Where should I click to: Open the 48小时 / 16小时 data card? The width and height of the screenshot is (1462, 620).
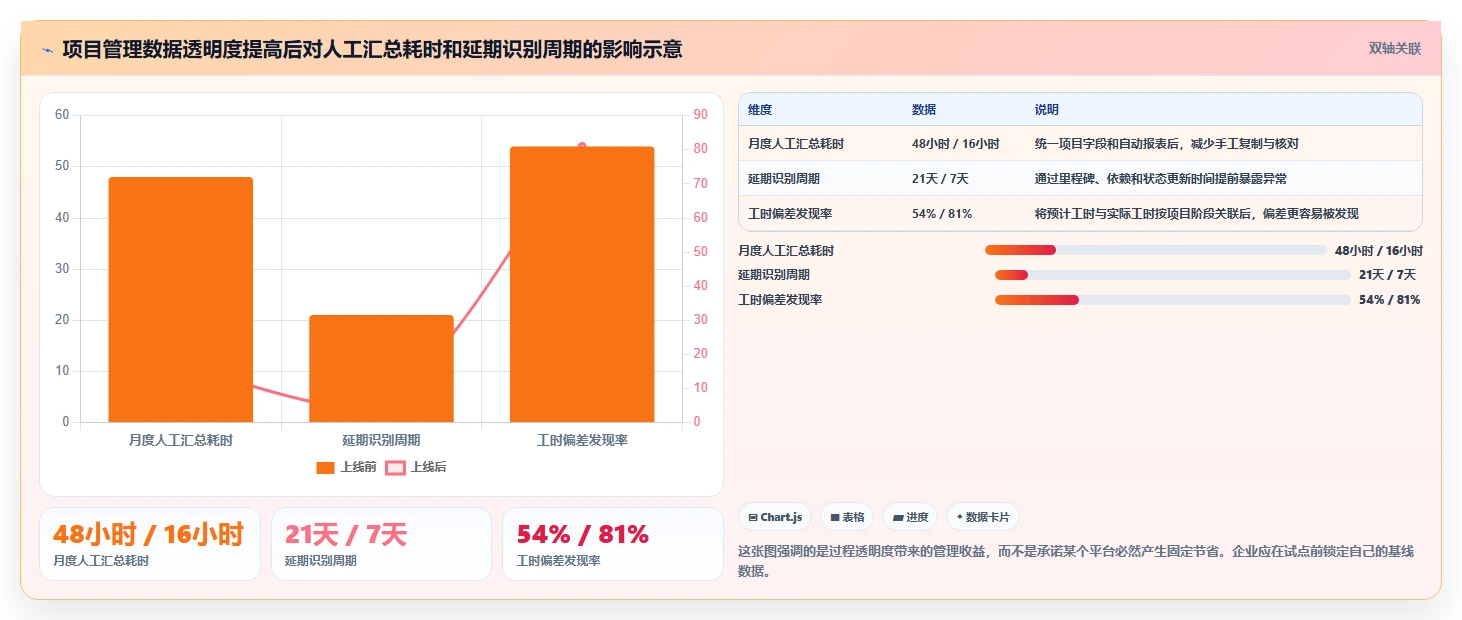(150, 544)
